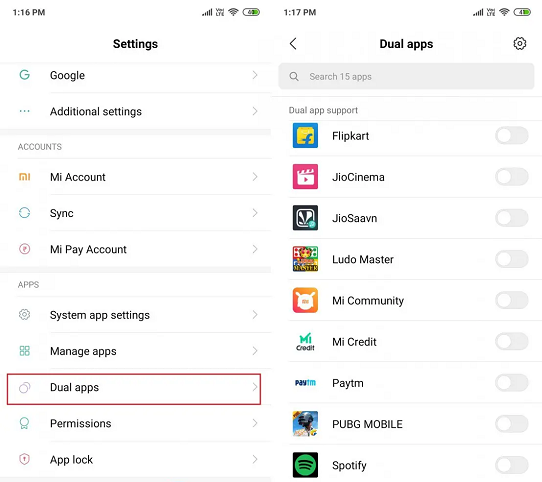Tap the PUBG MOBILE app name
The height and width of the screenshot is (482, 542).
[367, 424]
